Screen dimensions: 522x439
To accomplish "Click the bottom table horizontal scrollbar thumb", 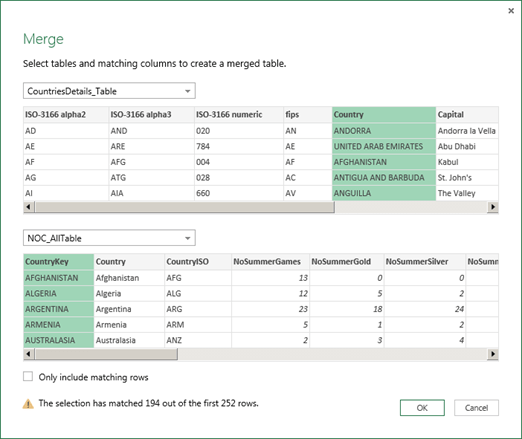I will pyautogui.click(x=106, y=354).
